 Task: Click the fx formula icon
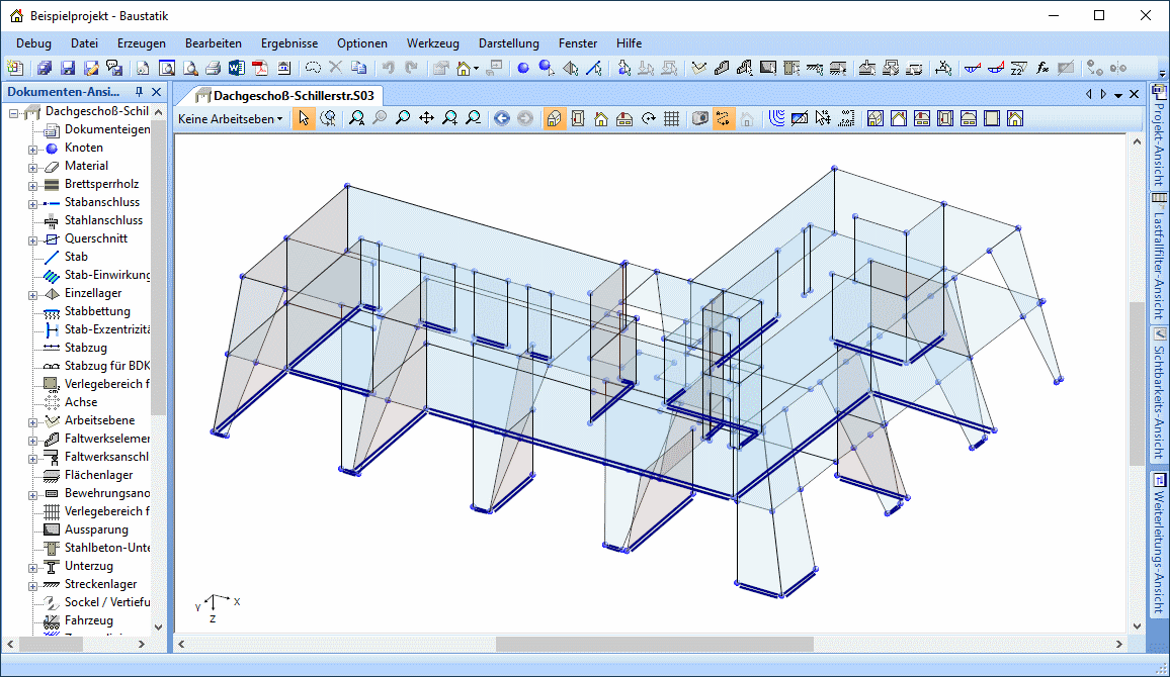(1042, 68)
